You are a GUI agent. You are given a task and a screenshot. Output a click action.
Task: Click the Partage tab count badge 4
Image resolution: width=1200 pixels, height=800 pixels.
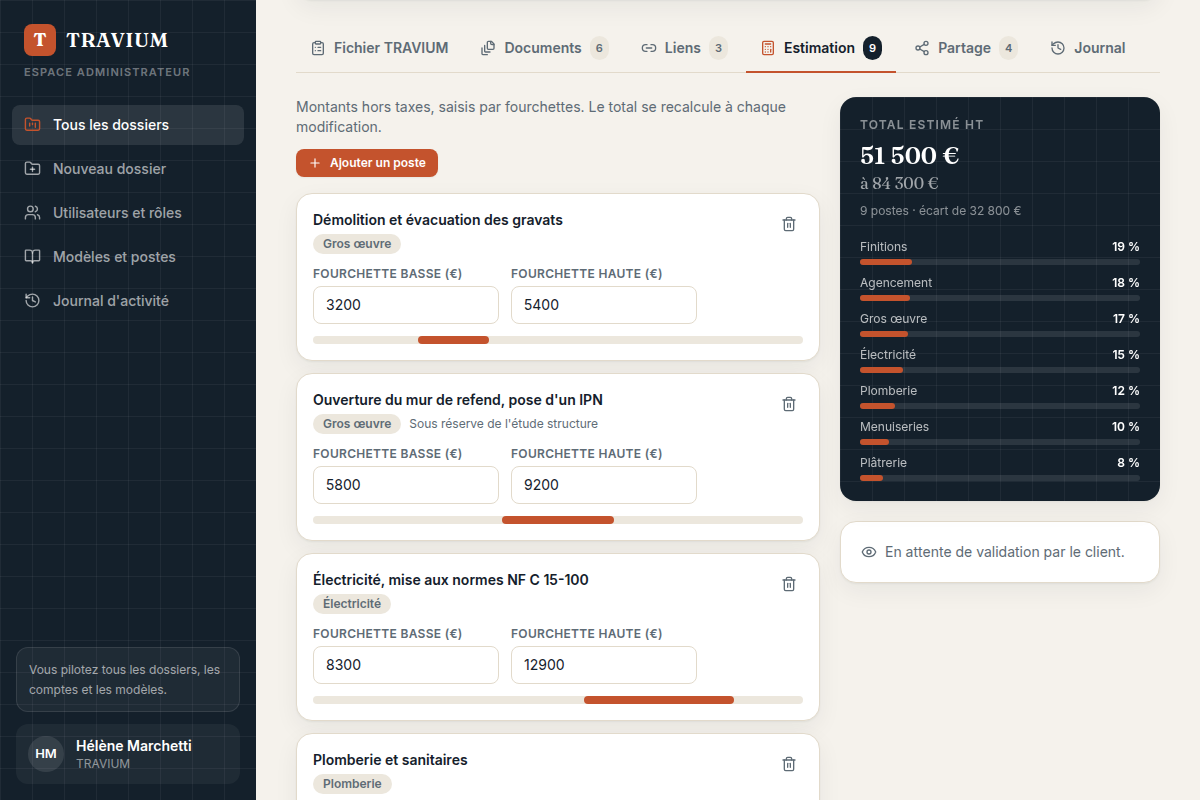(x=1008, y=48)
